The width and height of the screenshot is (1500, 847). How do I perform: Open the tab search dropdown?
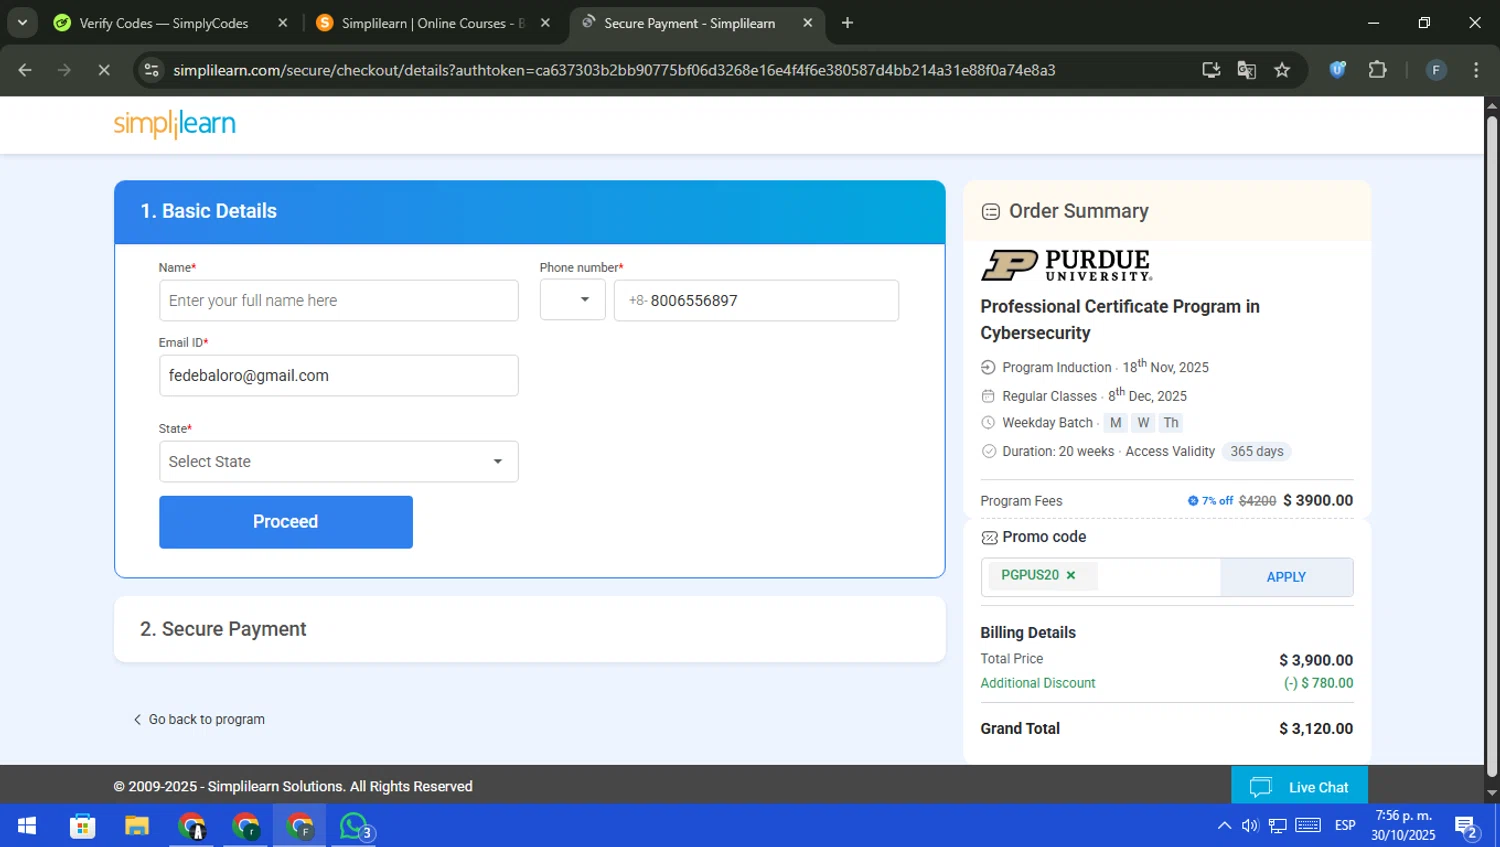22,23
